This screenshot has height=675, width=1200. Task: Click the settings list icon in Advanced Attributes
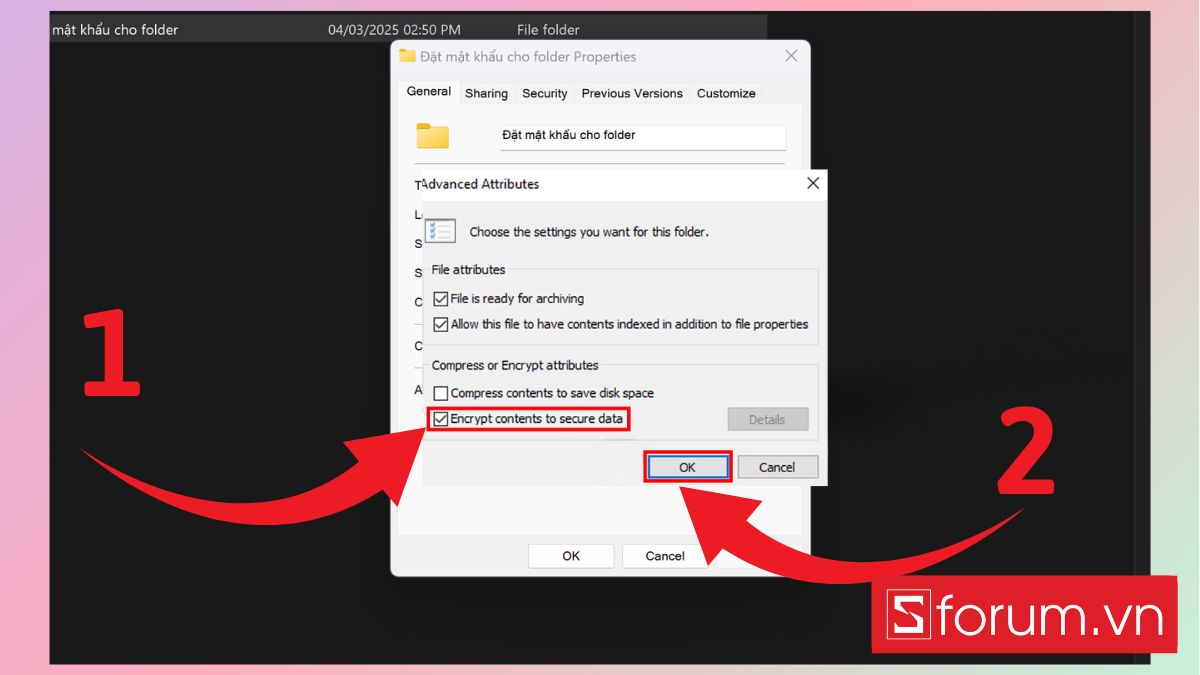click(x=440, y=231)
